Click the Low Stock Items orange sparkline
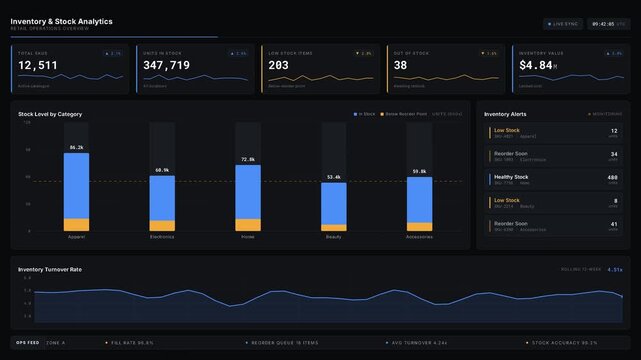The height and width of the screenshot is (360, 641). [x=320, y=78]
